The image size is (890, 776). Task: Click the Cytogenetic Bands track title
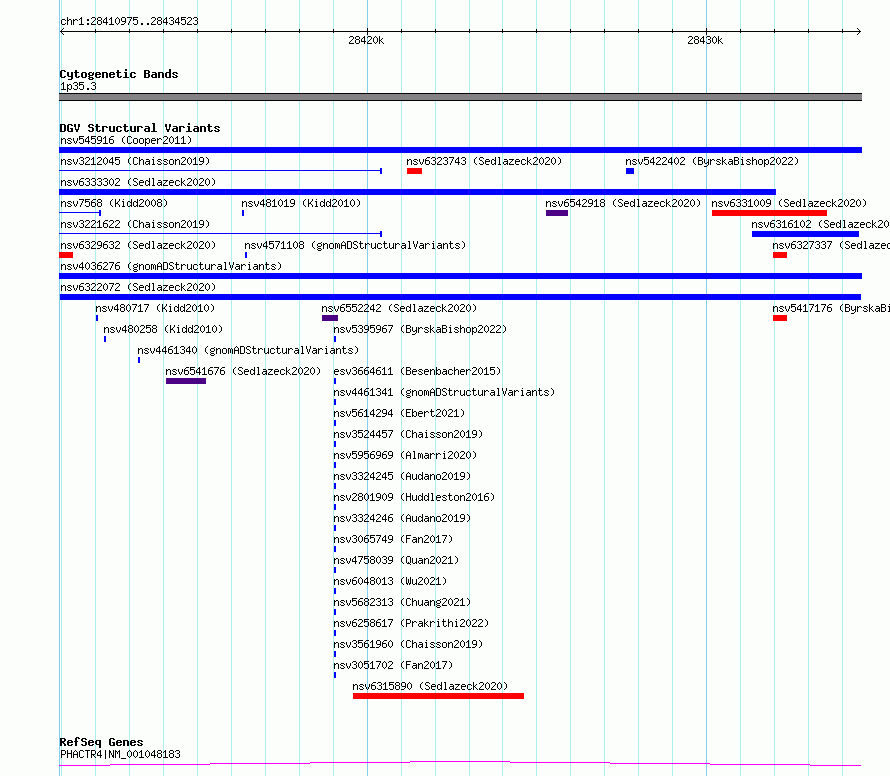[119, 74]
